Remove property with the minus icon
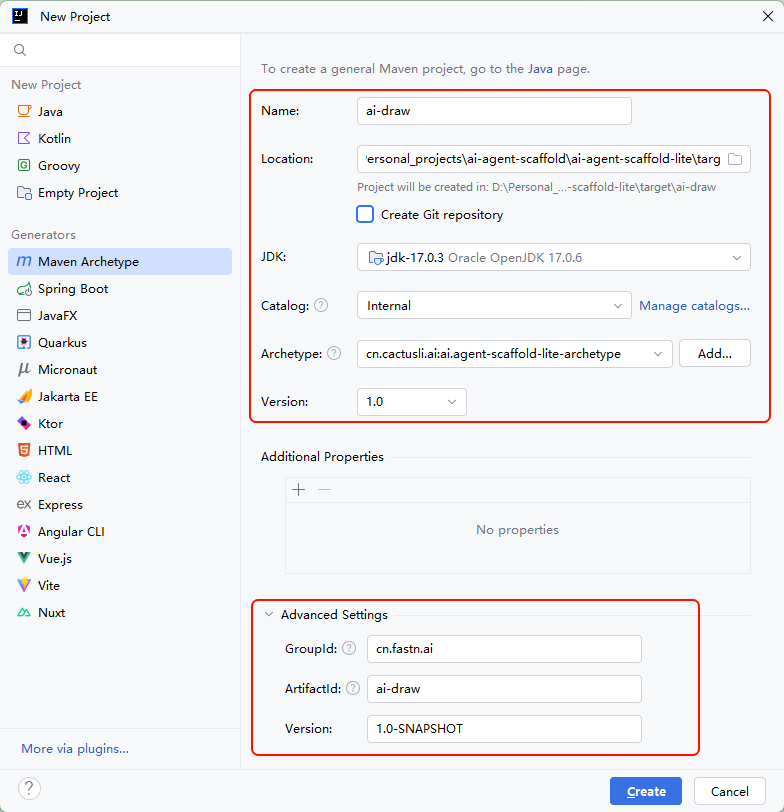The image size is (784, 812). click(325, 489)
